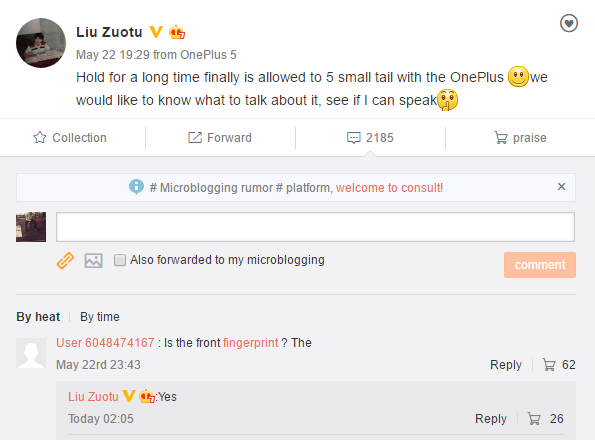Open the 2185 comments bubble icon

354,138
